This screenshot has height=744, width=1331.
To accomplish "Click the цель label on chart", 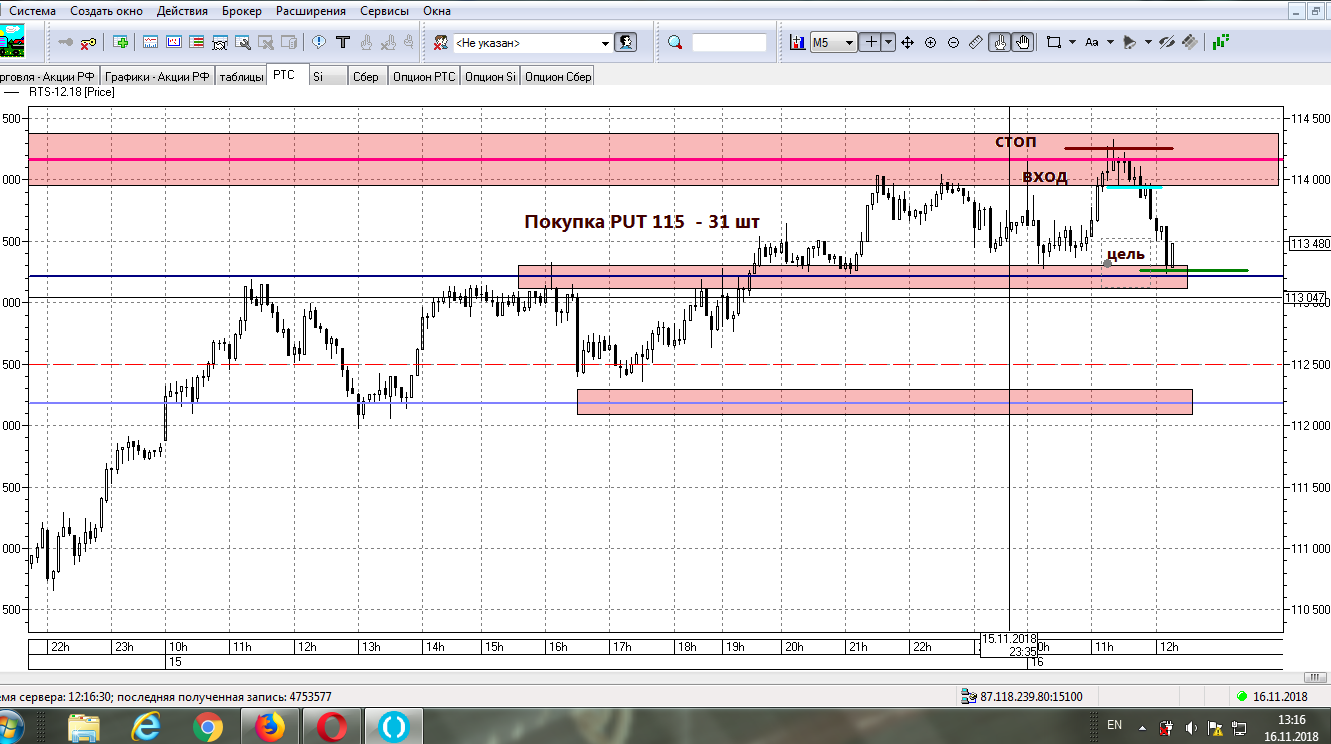I will [x=1126, y=254].
